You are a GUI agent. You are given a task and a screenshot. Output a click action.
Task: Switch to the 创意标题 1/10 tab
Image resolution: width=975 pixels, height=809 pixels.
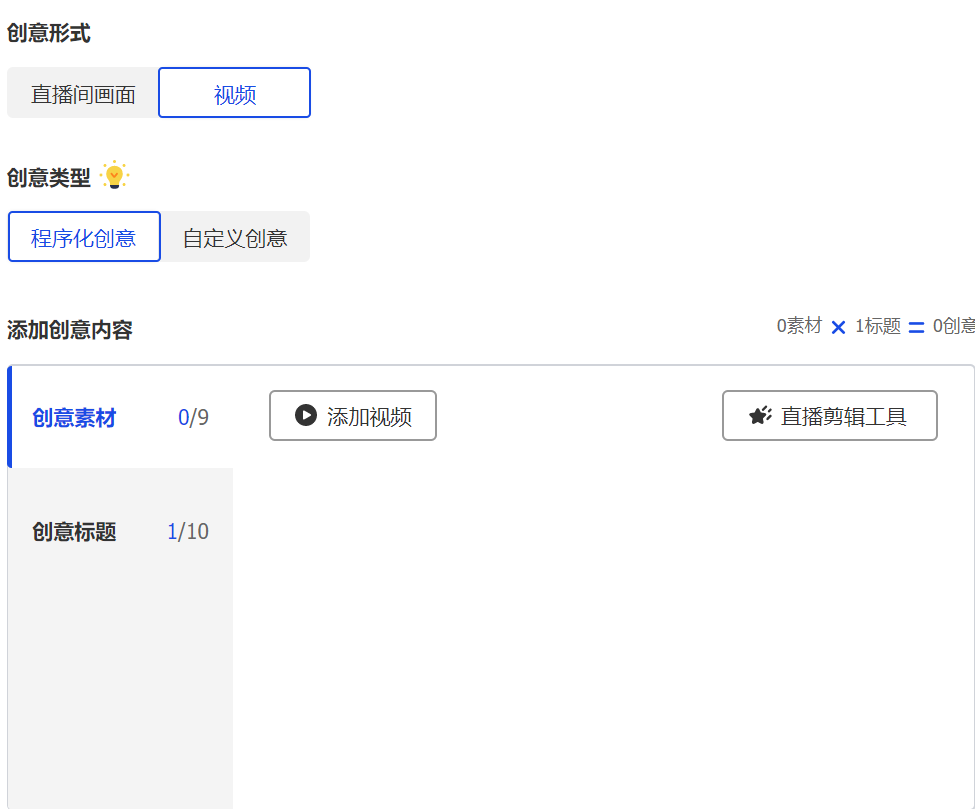pyautogui.click(x=121, y=531)
